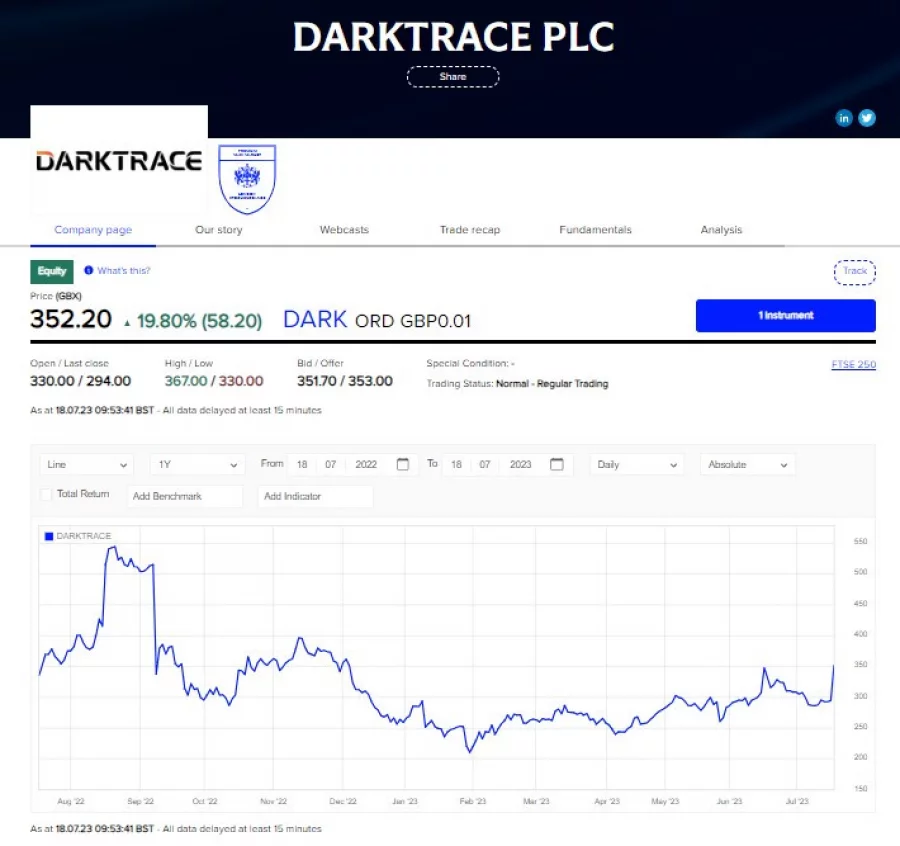Click the Add Benchmark input field
Image resolution: width=900 pixels, height=846 pixels.
click(185, 496)
